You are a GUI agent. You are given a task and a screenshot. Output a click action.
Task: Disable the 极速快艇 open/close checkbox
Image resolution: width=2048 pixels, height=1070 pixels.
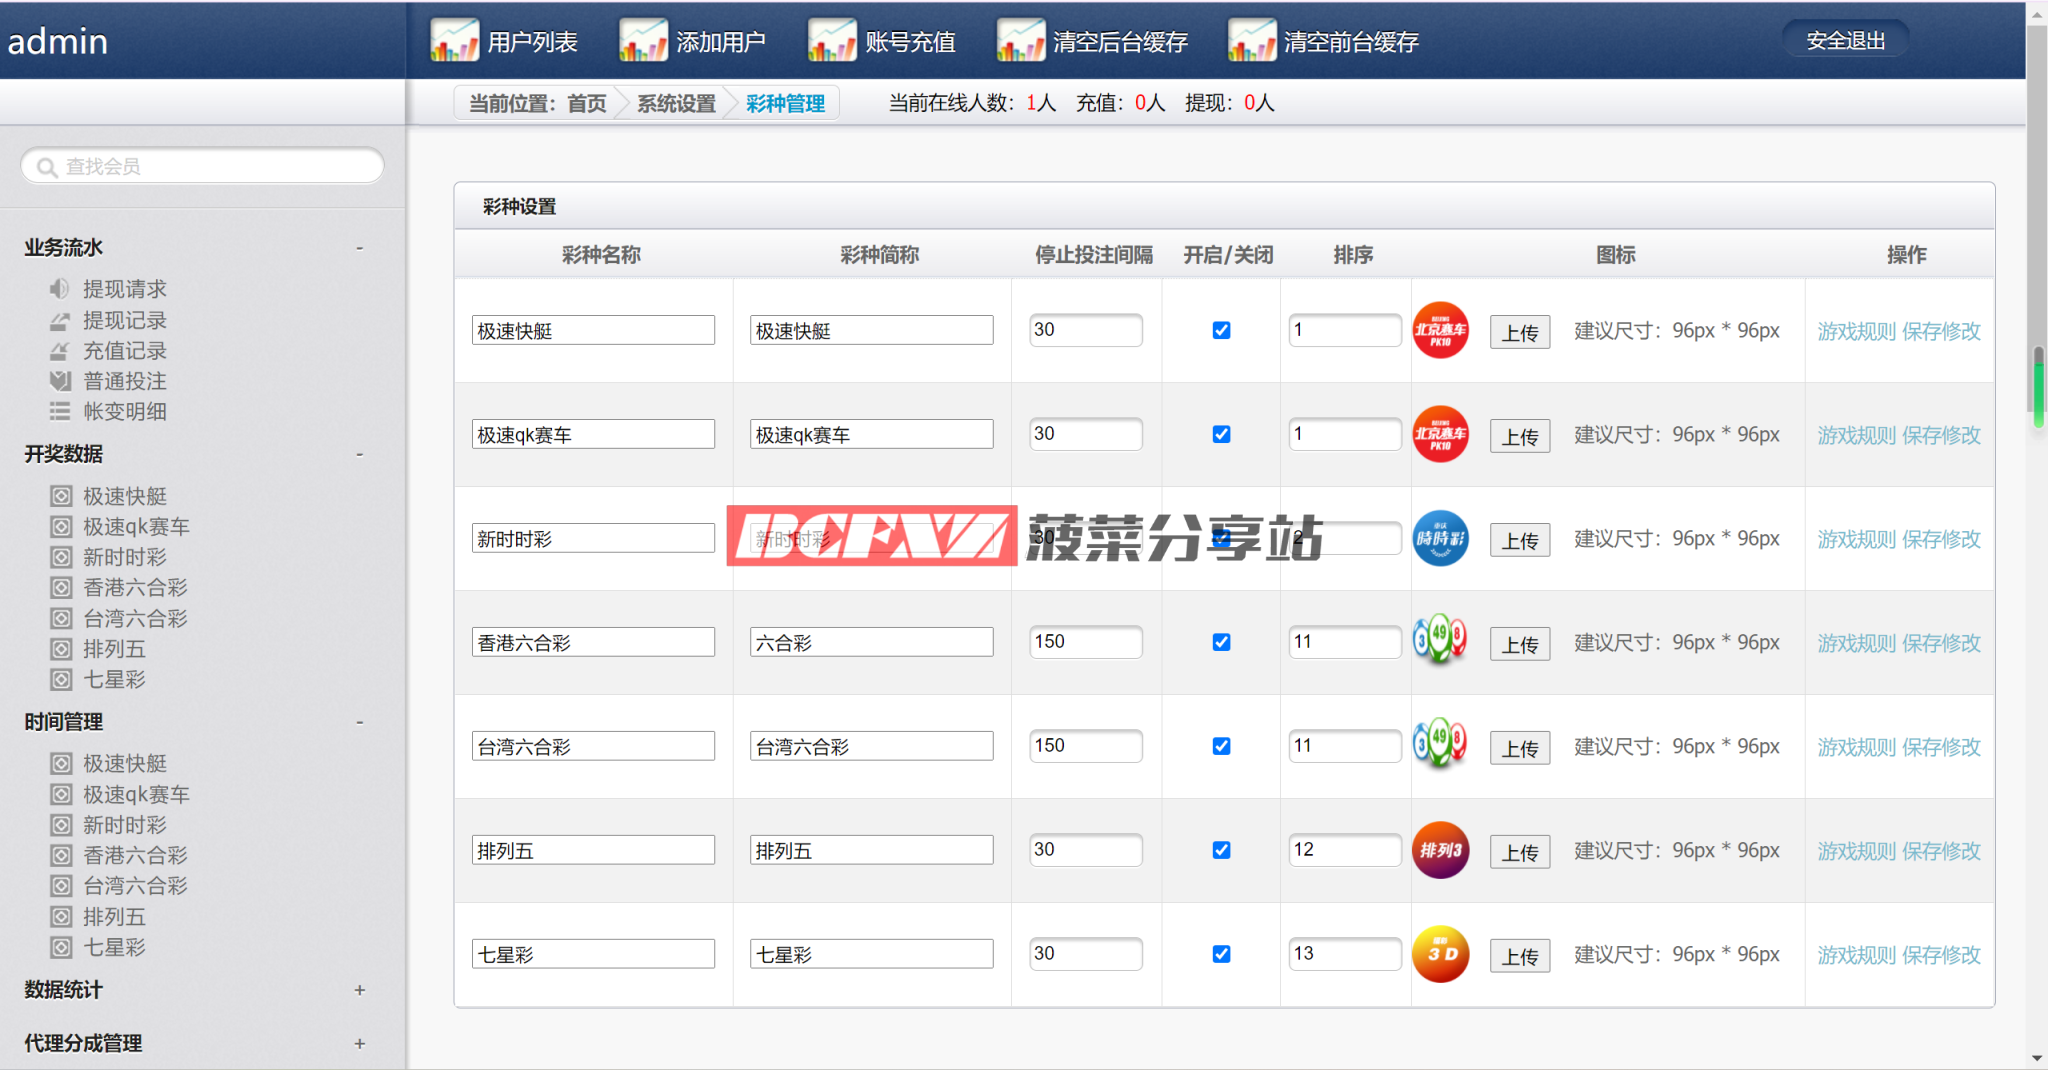[x=1221, y=331]
